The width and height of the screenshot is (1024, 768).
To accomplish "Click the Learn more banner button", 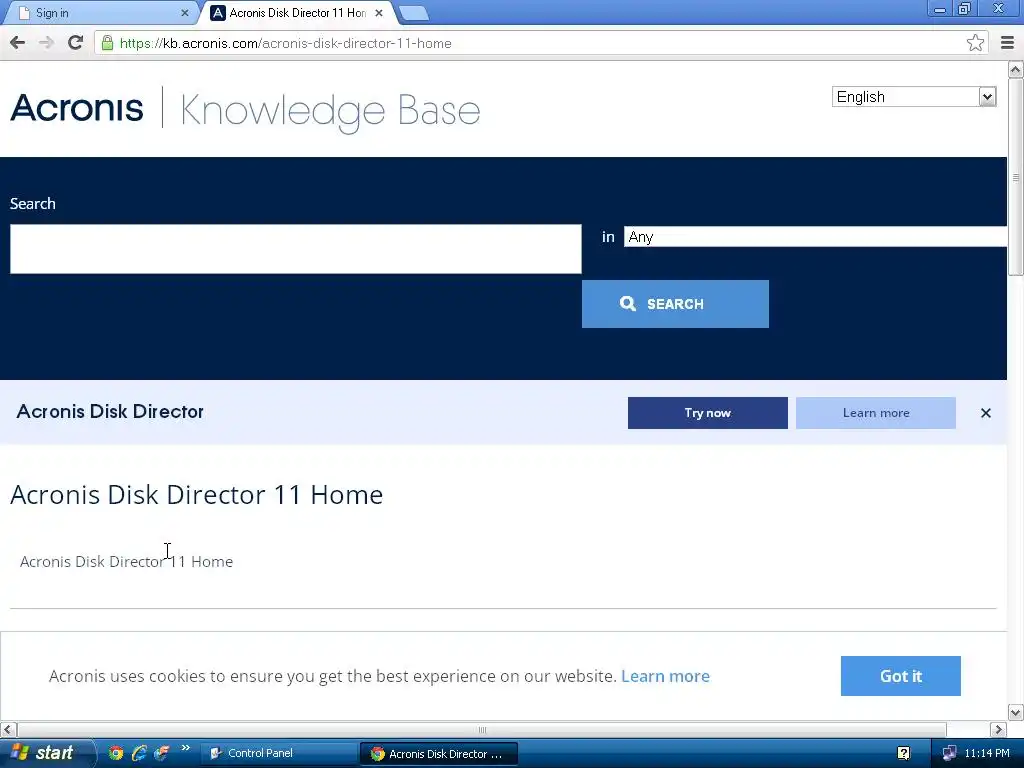I will coord(876,413).
